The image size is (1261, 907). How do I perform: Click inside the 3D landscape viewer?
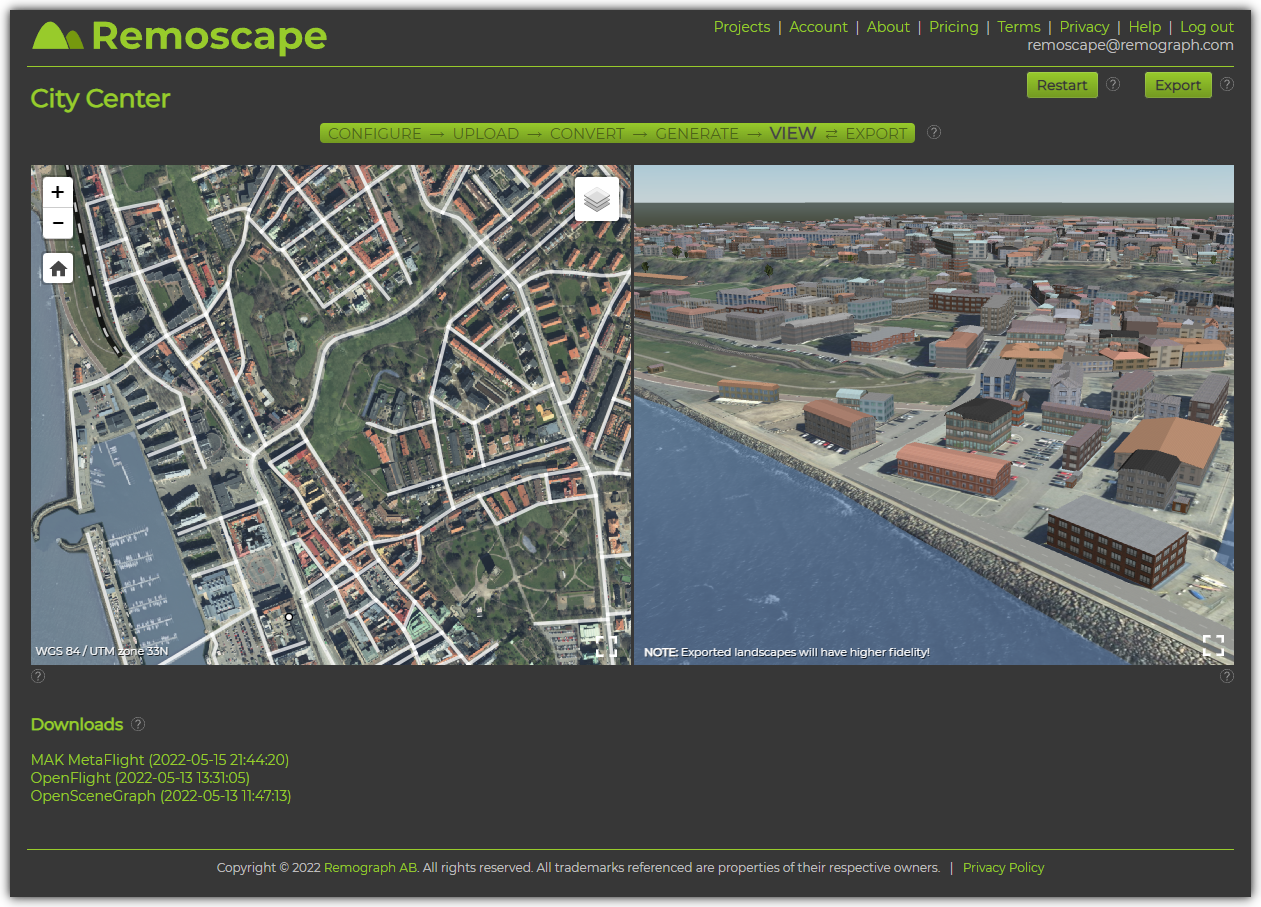(x=934, y=415)
